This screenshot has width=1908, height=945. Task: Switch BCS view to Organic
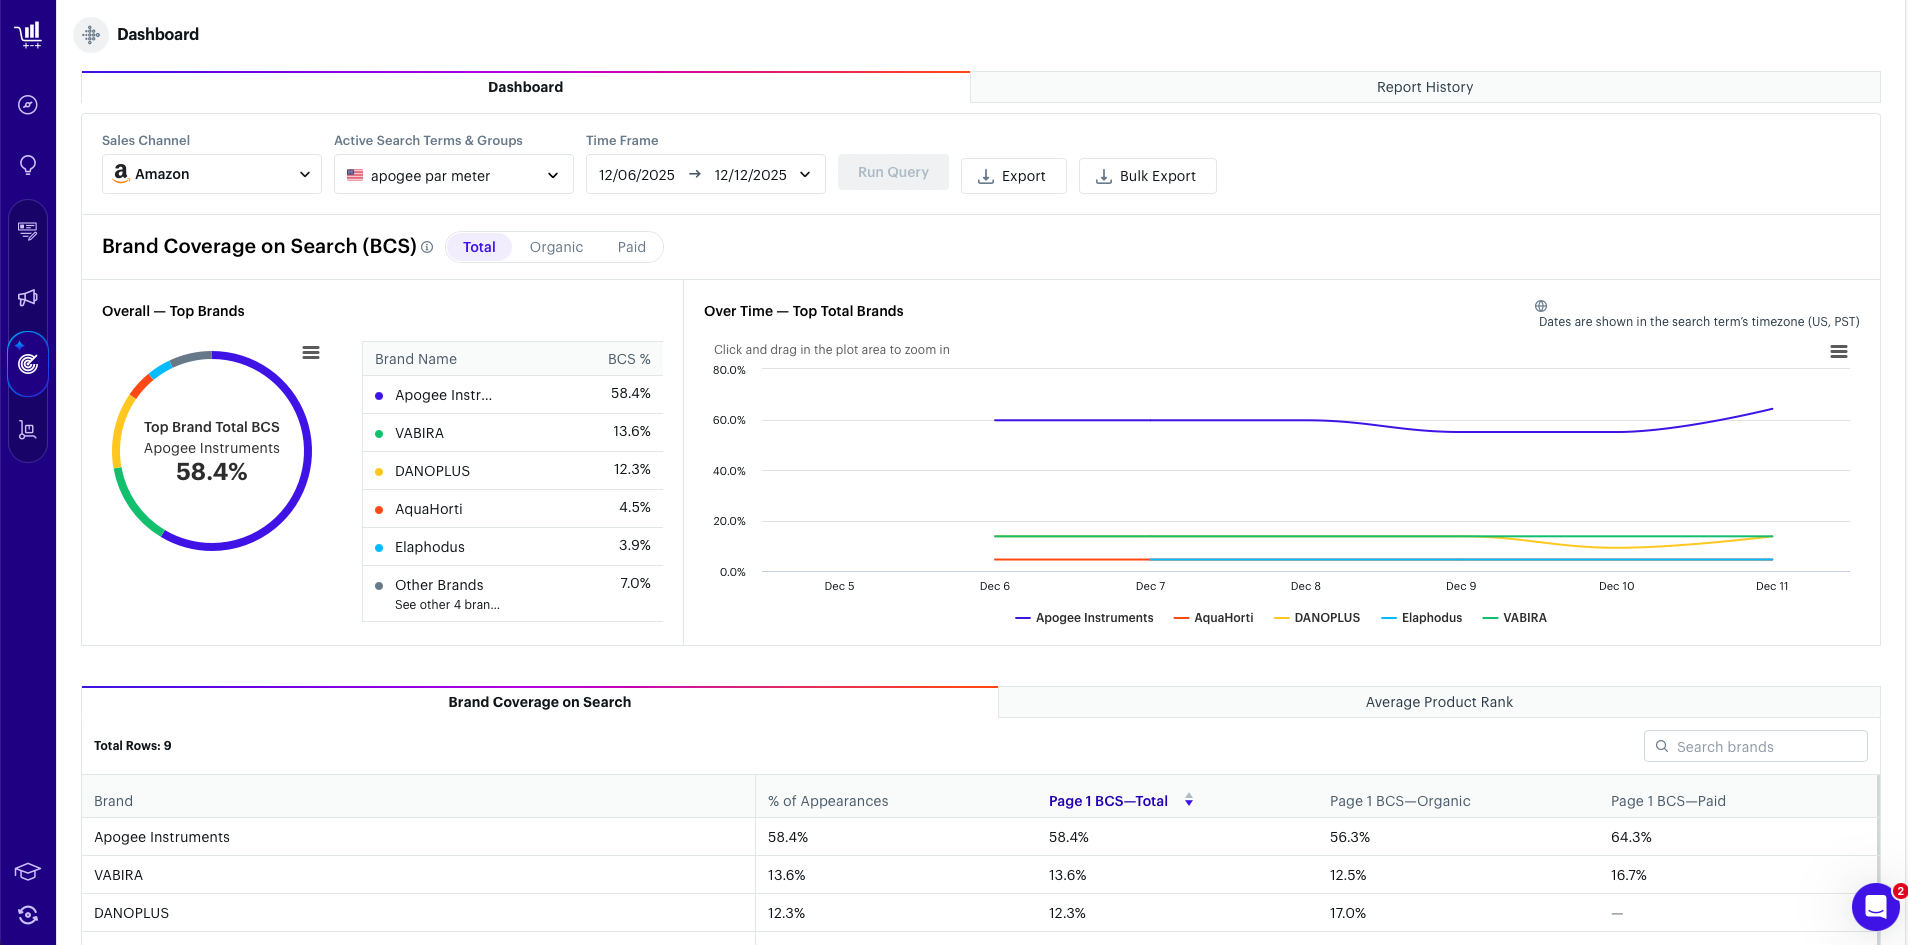point(556,247)
